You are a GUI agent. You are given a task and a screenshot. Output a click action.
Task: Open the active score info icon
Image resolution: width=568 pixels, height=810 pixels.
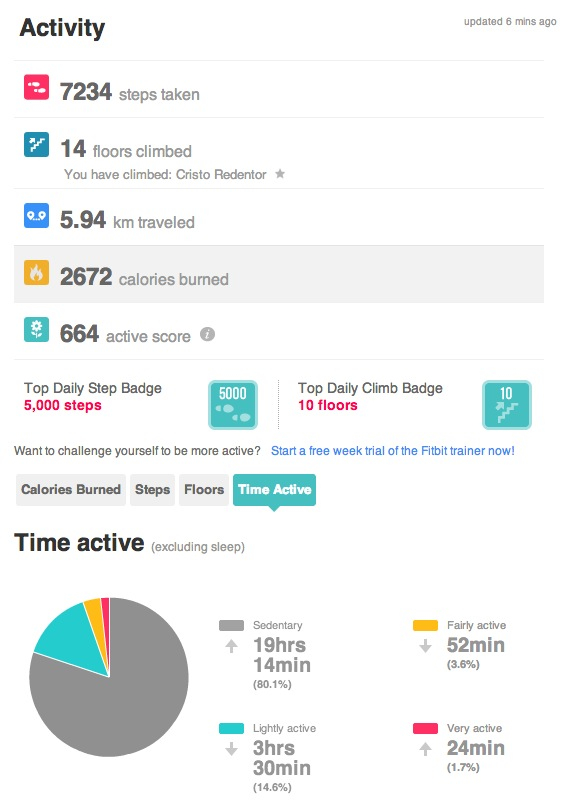208,334
